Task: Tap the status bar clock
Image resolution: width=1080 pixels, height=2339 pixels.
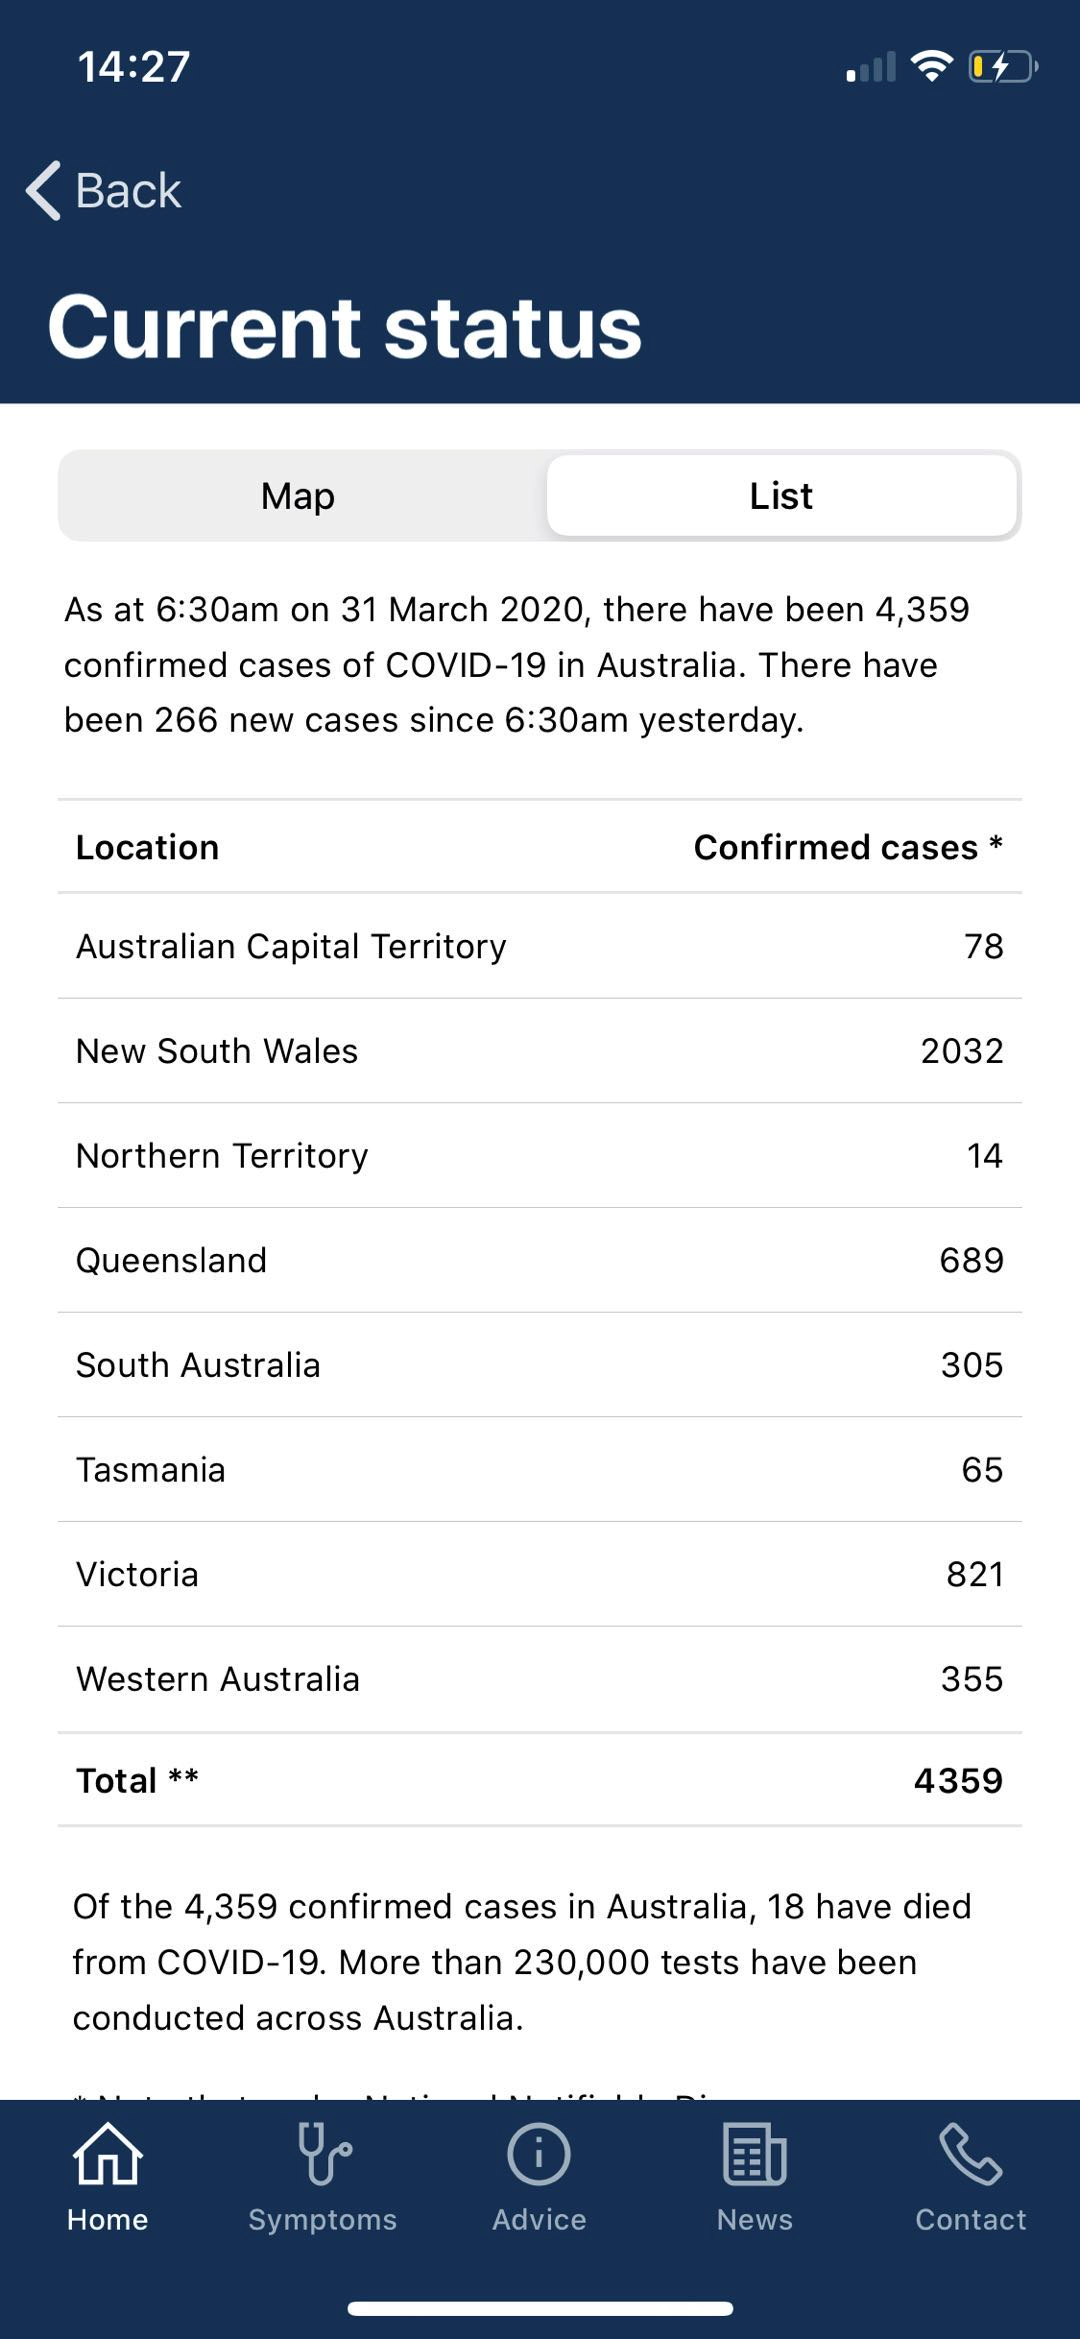Action: 133,67
